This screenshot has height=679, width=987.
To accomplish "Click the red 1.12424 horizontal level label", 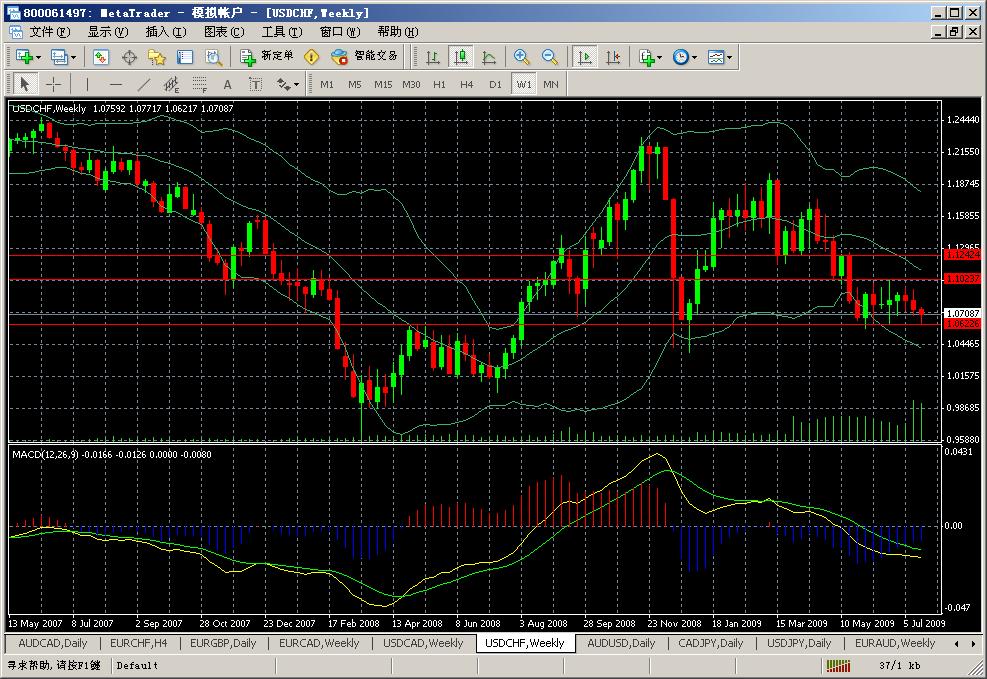I will 963,255.
